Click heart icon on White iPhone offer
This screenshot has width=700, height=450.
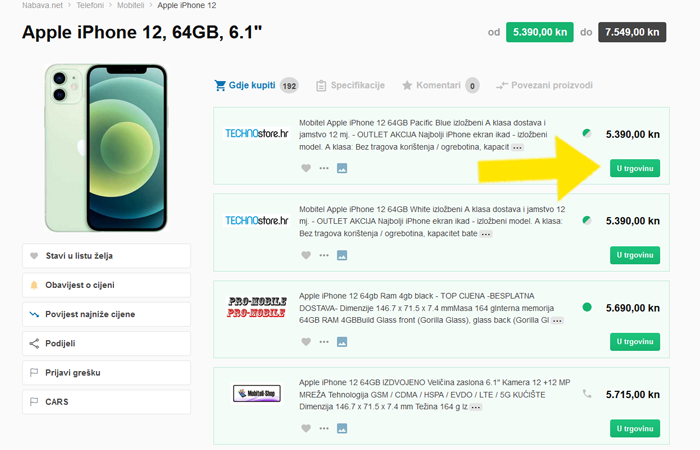click(306, 255)
